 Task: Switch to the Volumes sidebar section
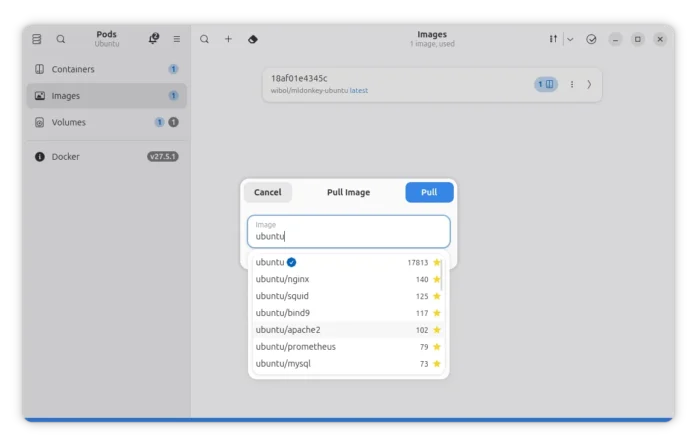(68, 122)
